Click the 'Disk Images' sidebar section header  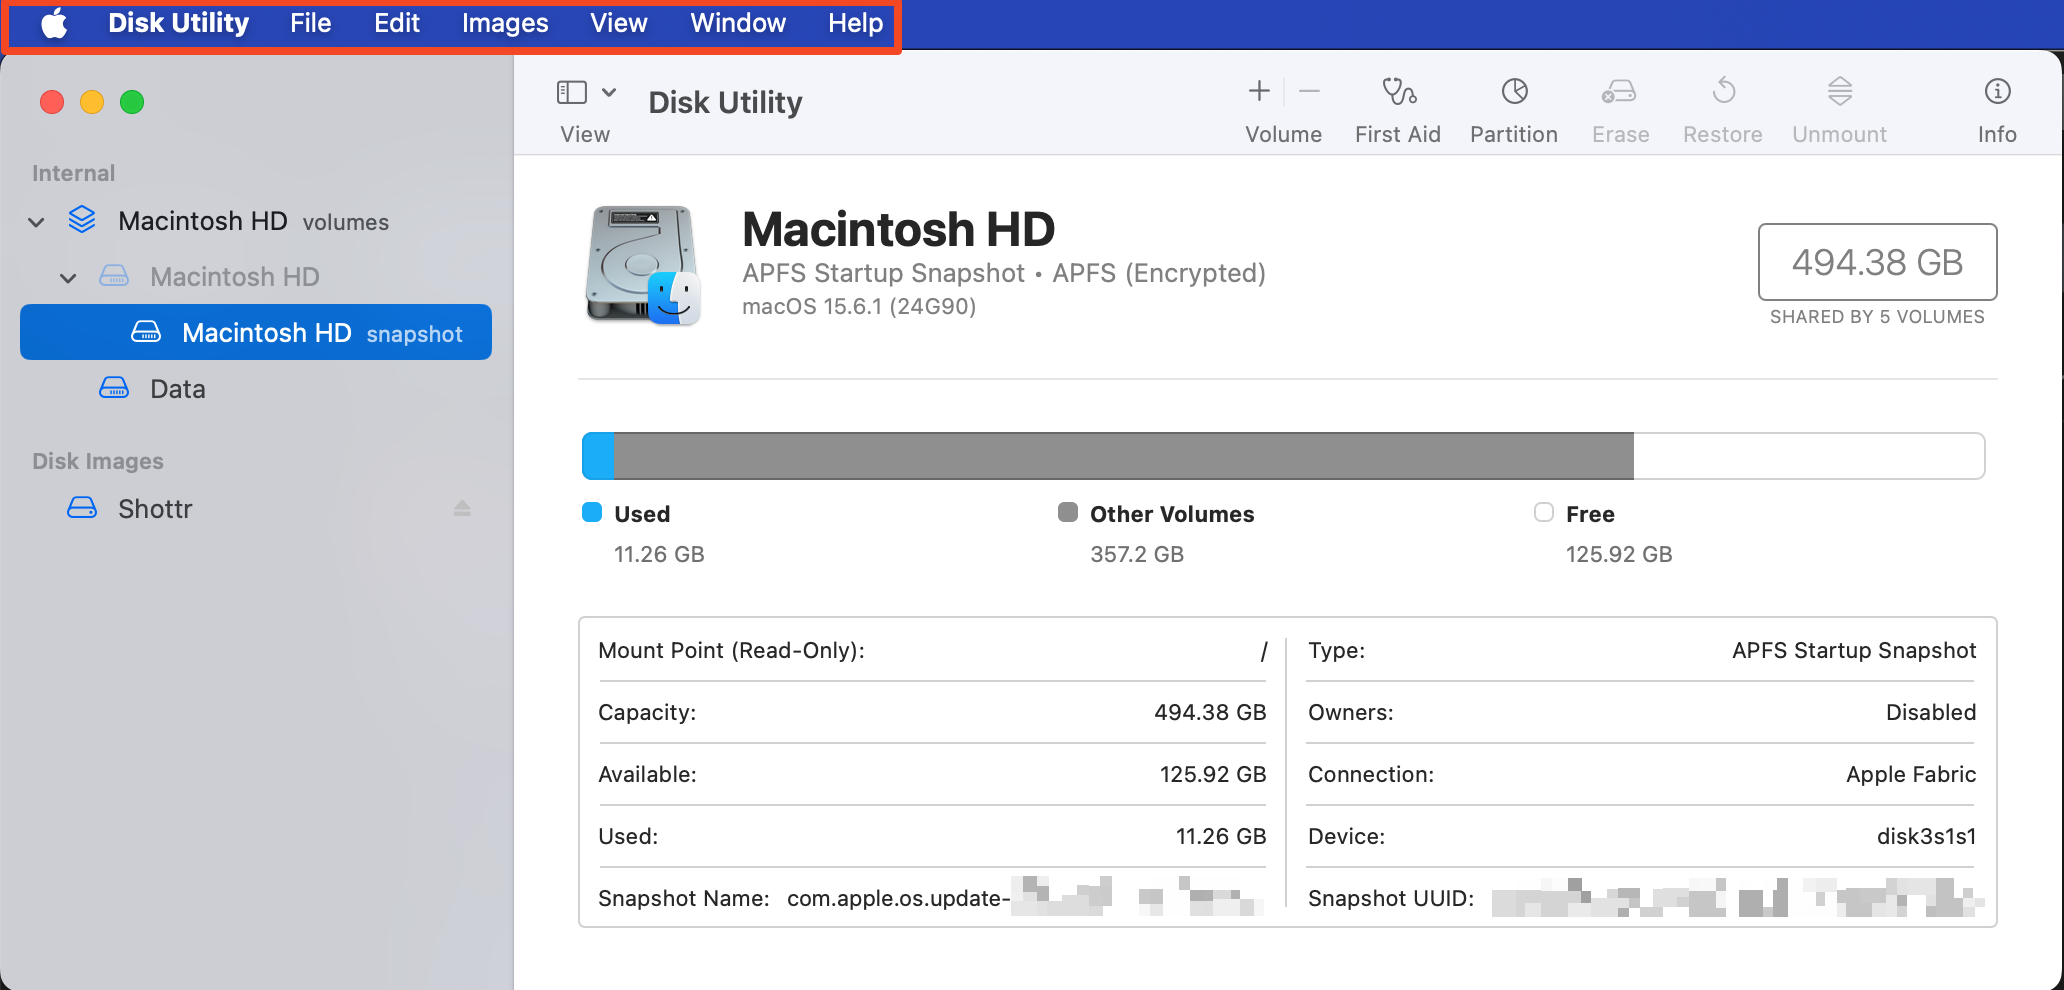tap(98, 461)
